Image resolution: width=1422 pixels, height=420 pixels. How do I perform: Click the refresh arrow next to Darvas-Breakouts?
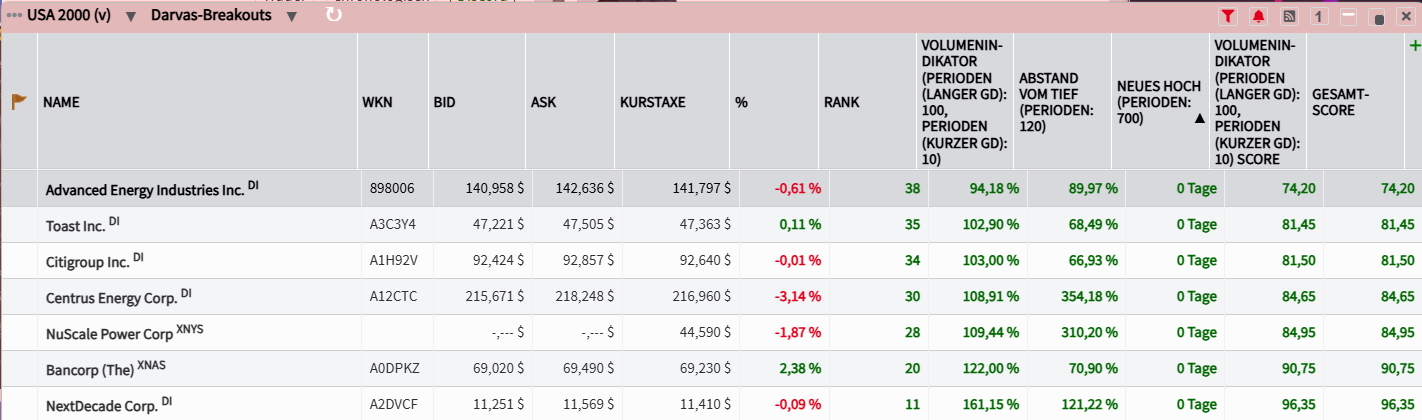point(334,14)
